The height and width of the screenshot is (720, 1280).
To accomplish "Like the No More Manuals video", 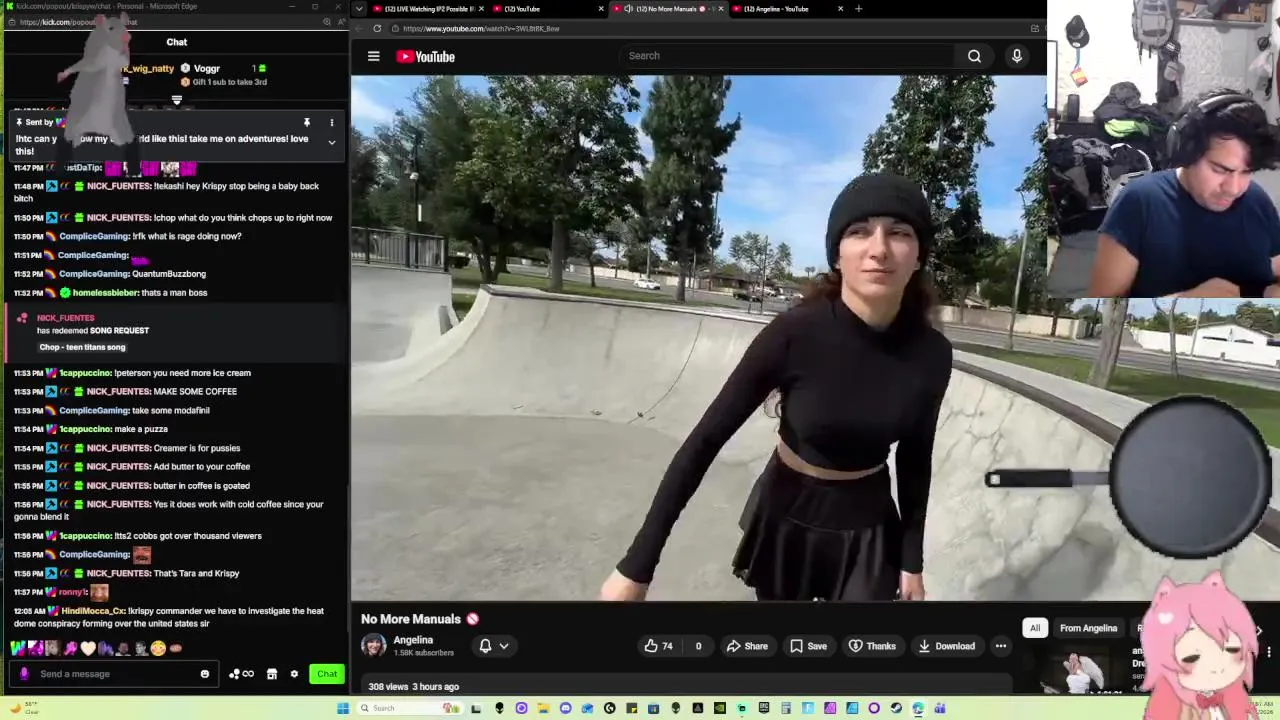I will pyautogui.click(x=659, y=646).
